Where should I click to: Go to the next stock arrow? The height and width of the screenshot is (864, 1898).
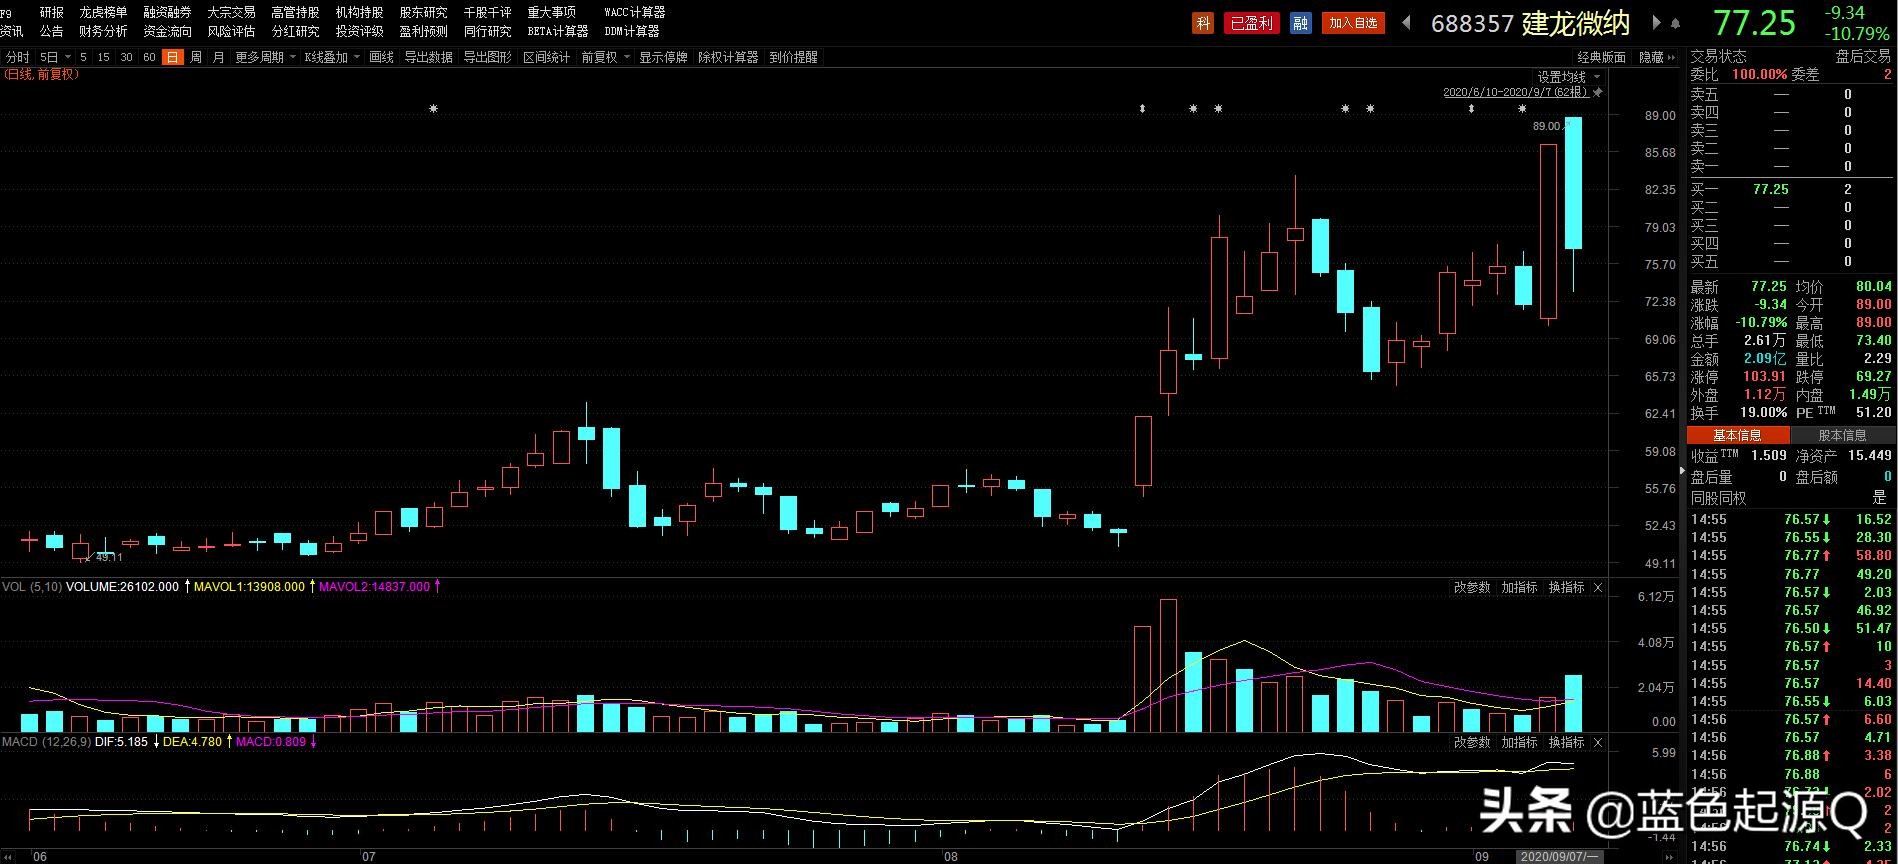1656,23
